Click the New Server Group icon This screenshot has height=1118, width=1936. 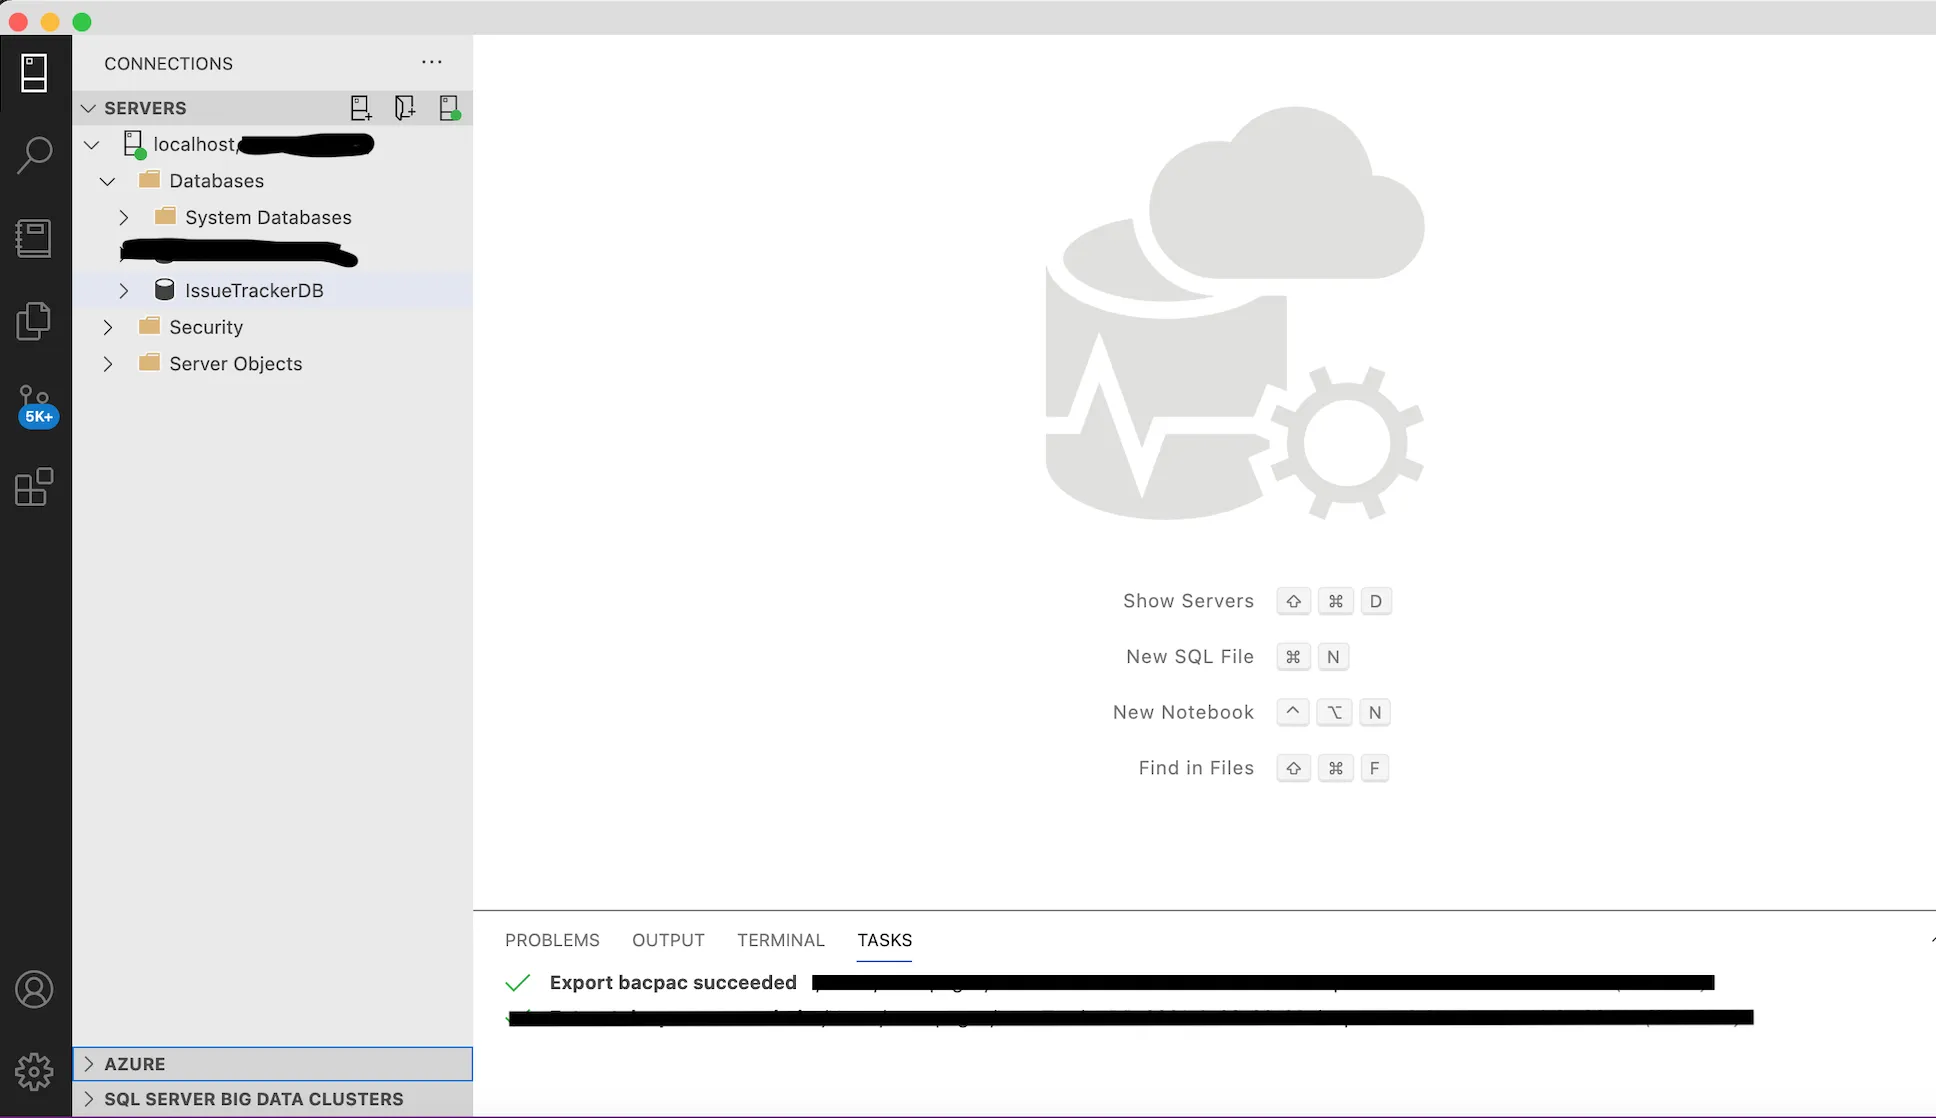point(404,108)
